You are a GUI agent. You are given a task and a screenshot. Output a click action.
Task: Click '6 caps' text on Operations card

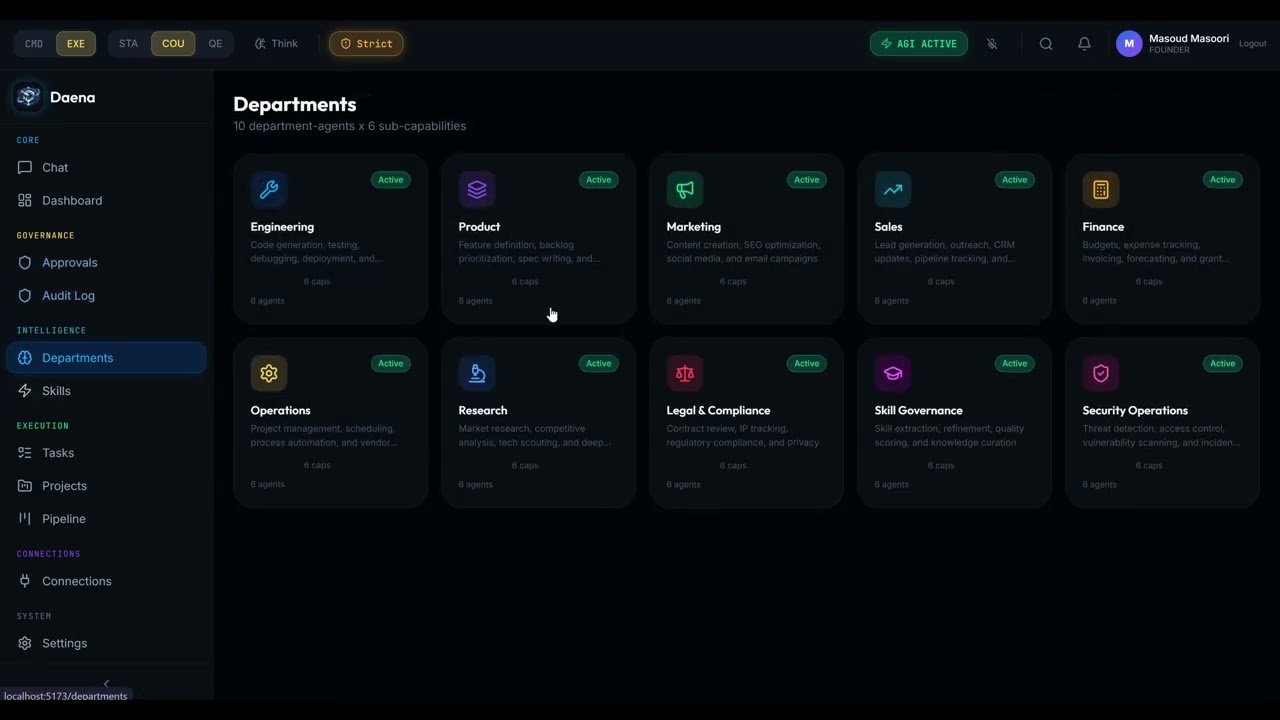tap(317, 466)
